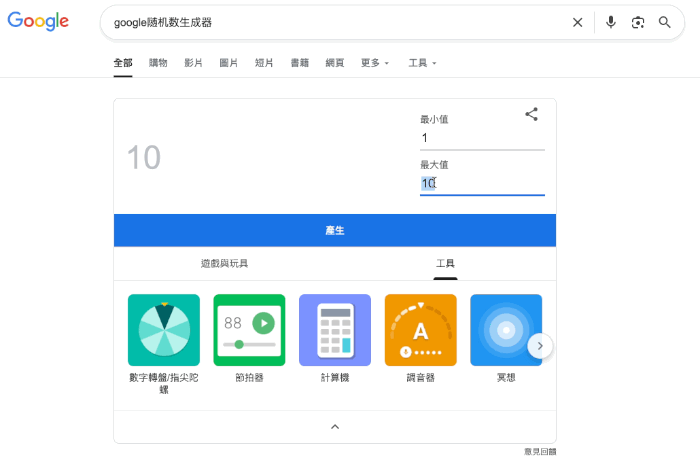The height and width of the screenshot is (475, 700).
Task: Click the 最大值 label text
Action: 434,165
